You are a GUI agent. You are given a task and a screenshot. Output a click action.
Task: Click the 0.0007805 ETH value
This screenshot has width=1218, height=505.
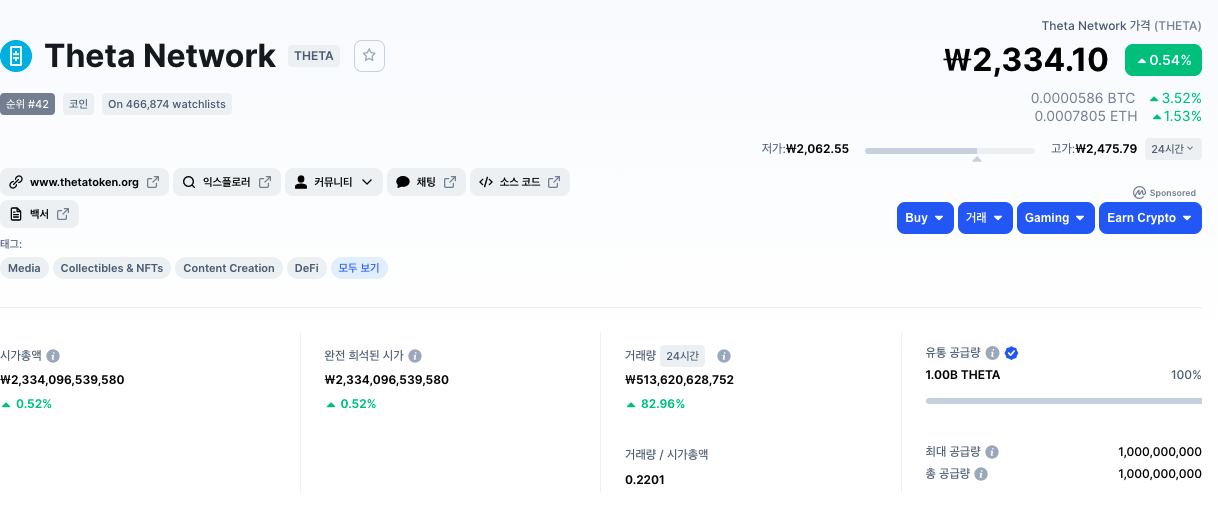click(1086, 116)
